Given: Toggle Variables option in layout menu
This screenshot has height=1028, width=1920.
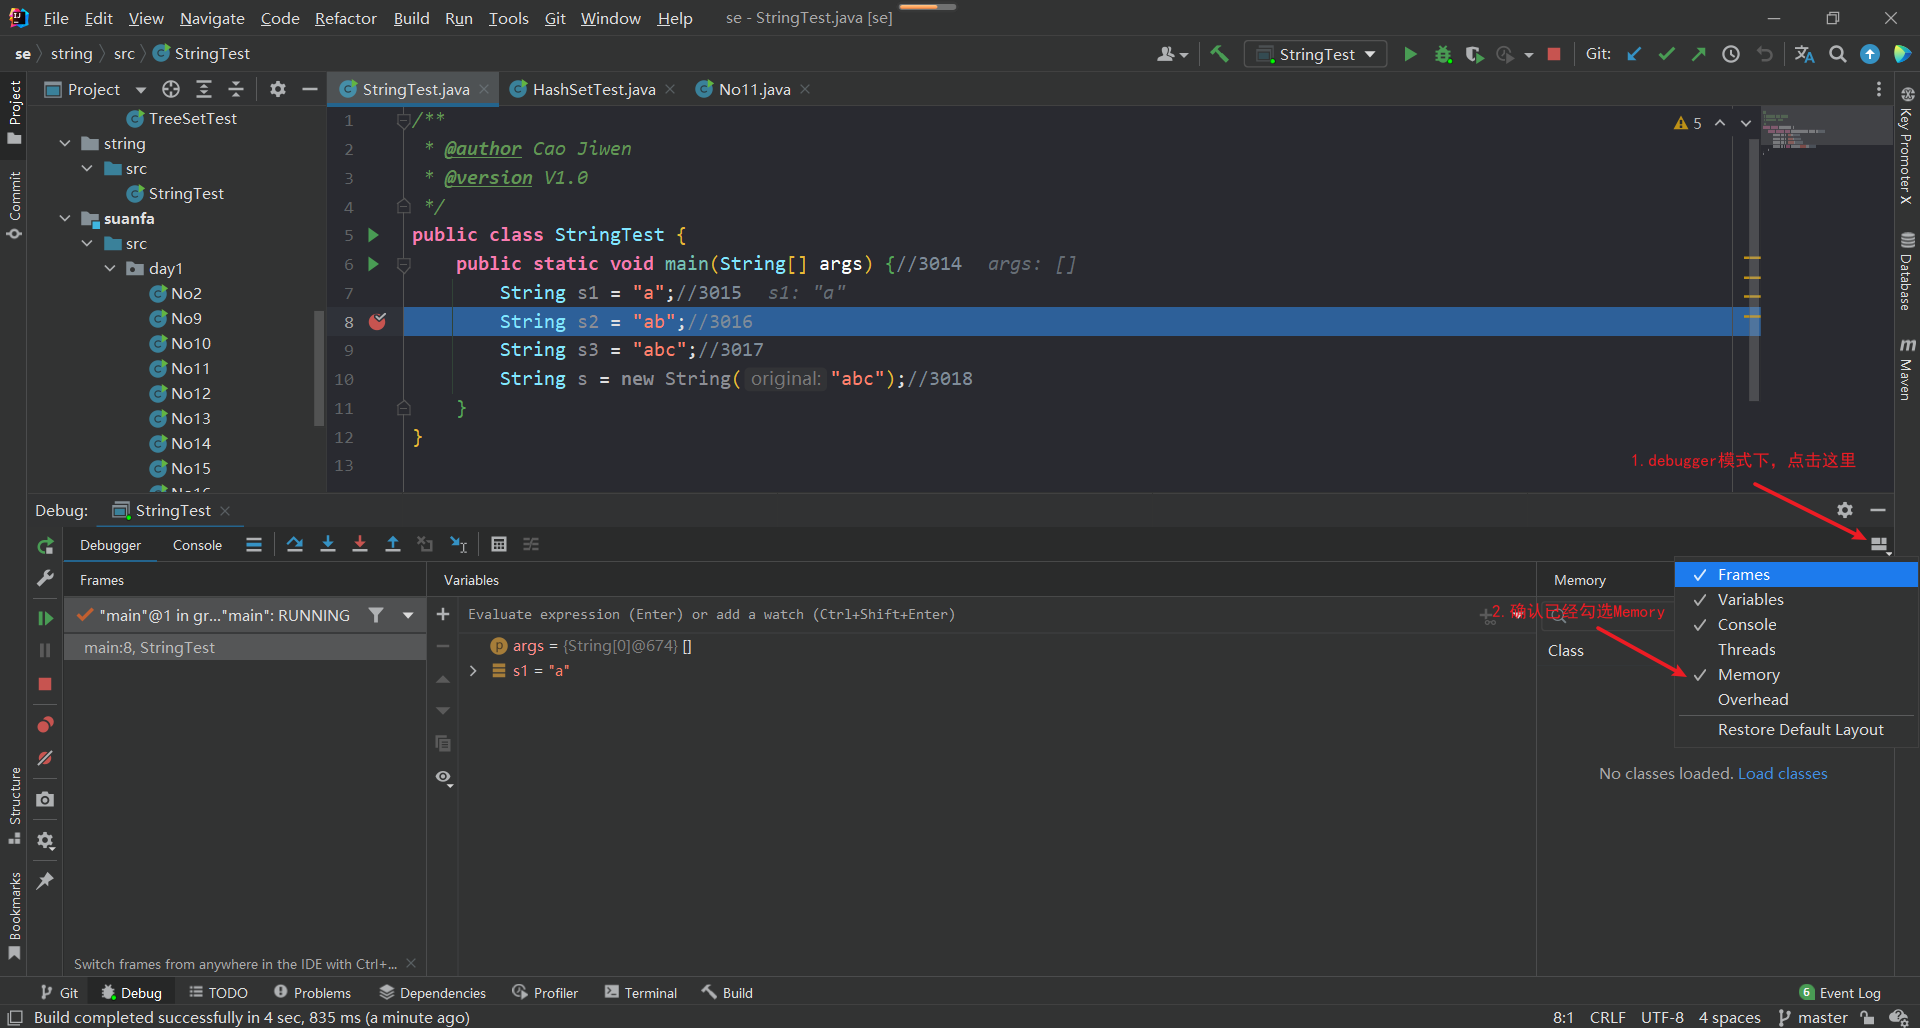Looking at the screenshot, I should (1796, 599).
